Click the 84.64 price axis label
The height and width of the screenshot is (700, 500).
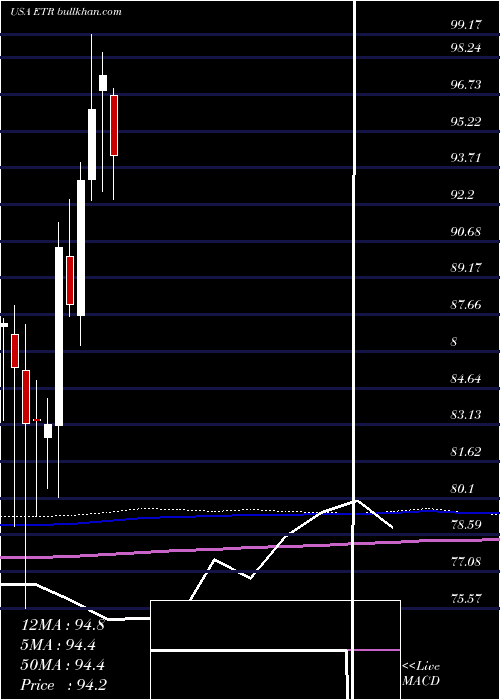point(466,379)
